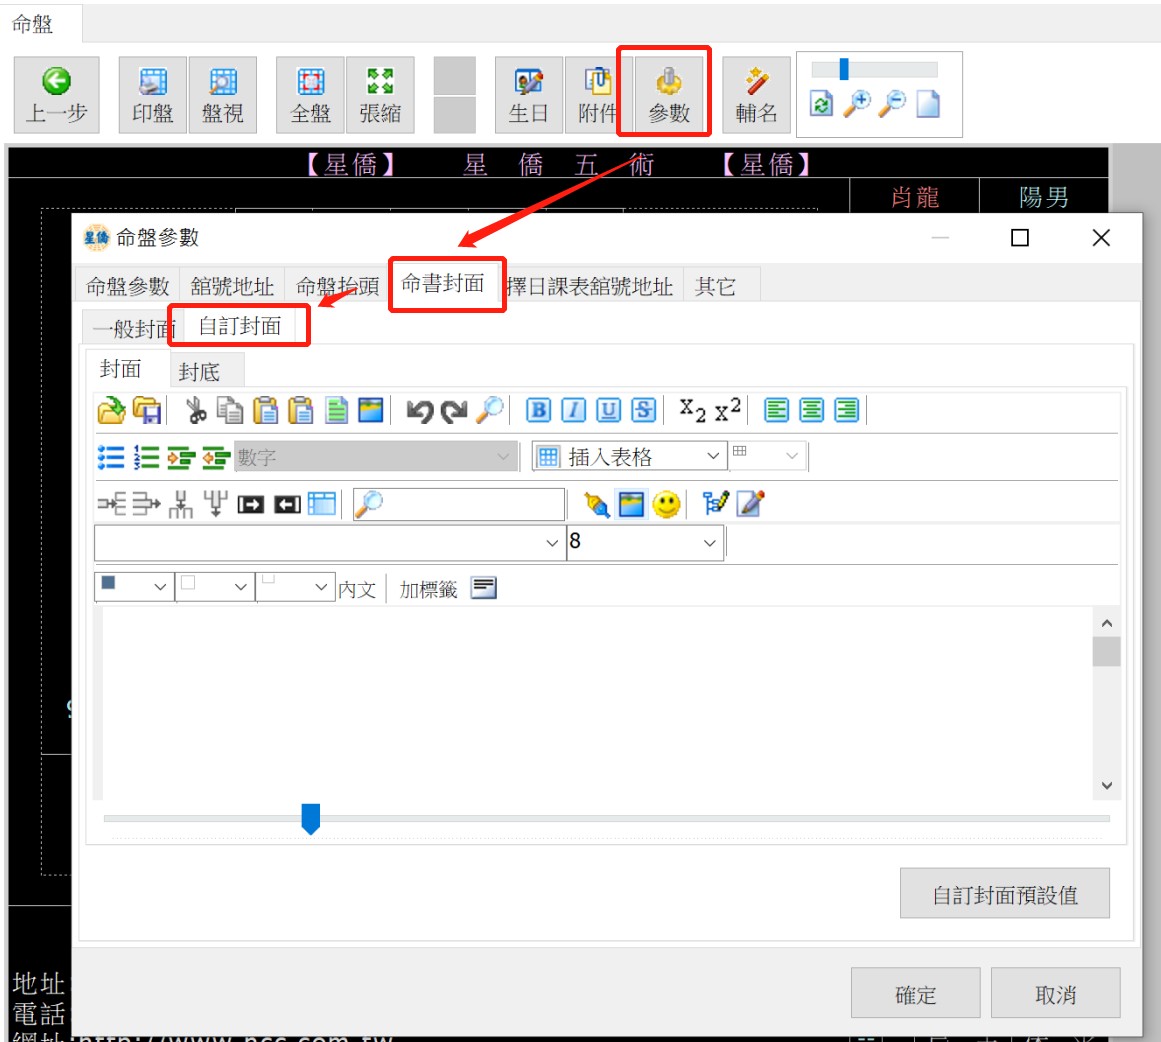This screenshot has width=1161, height=1042.
Task: Click the undo arrow icon
Action: coord(420,410)
